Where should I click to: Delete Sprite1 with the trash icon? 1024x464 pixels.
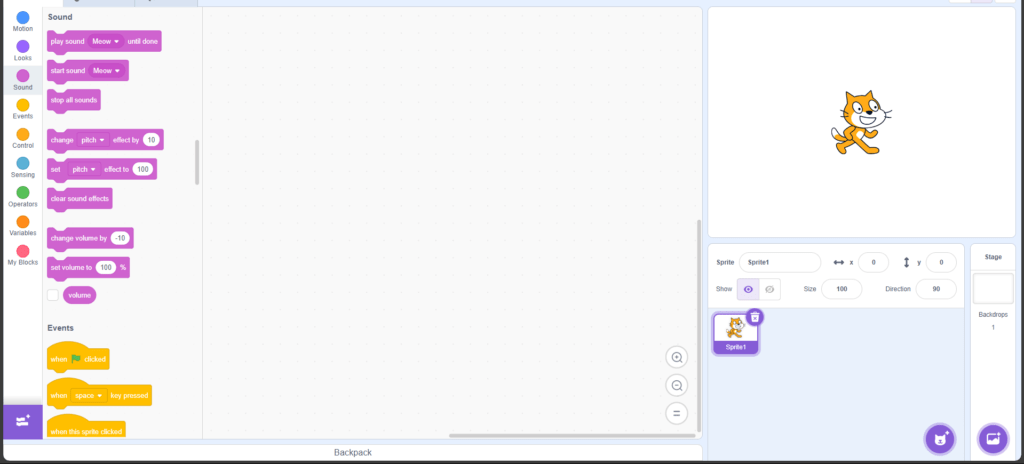click(755, 317)
